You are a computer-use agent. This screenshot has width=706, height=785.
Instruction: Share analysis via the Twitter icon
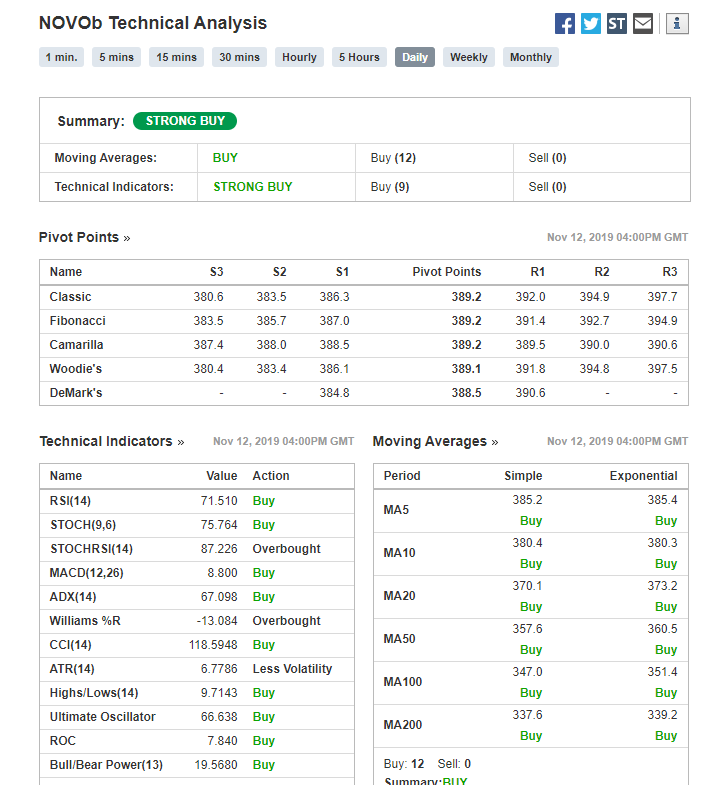pos(591,24)
